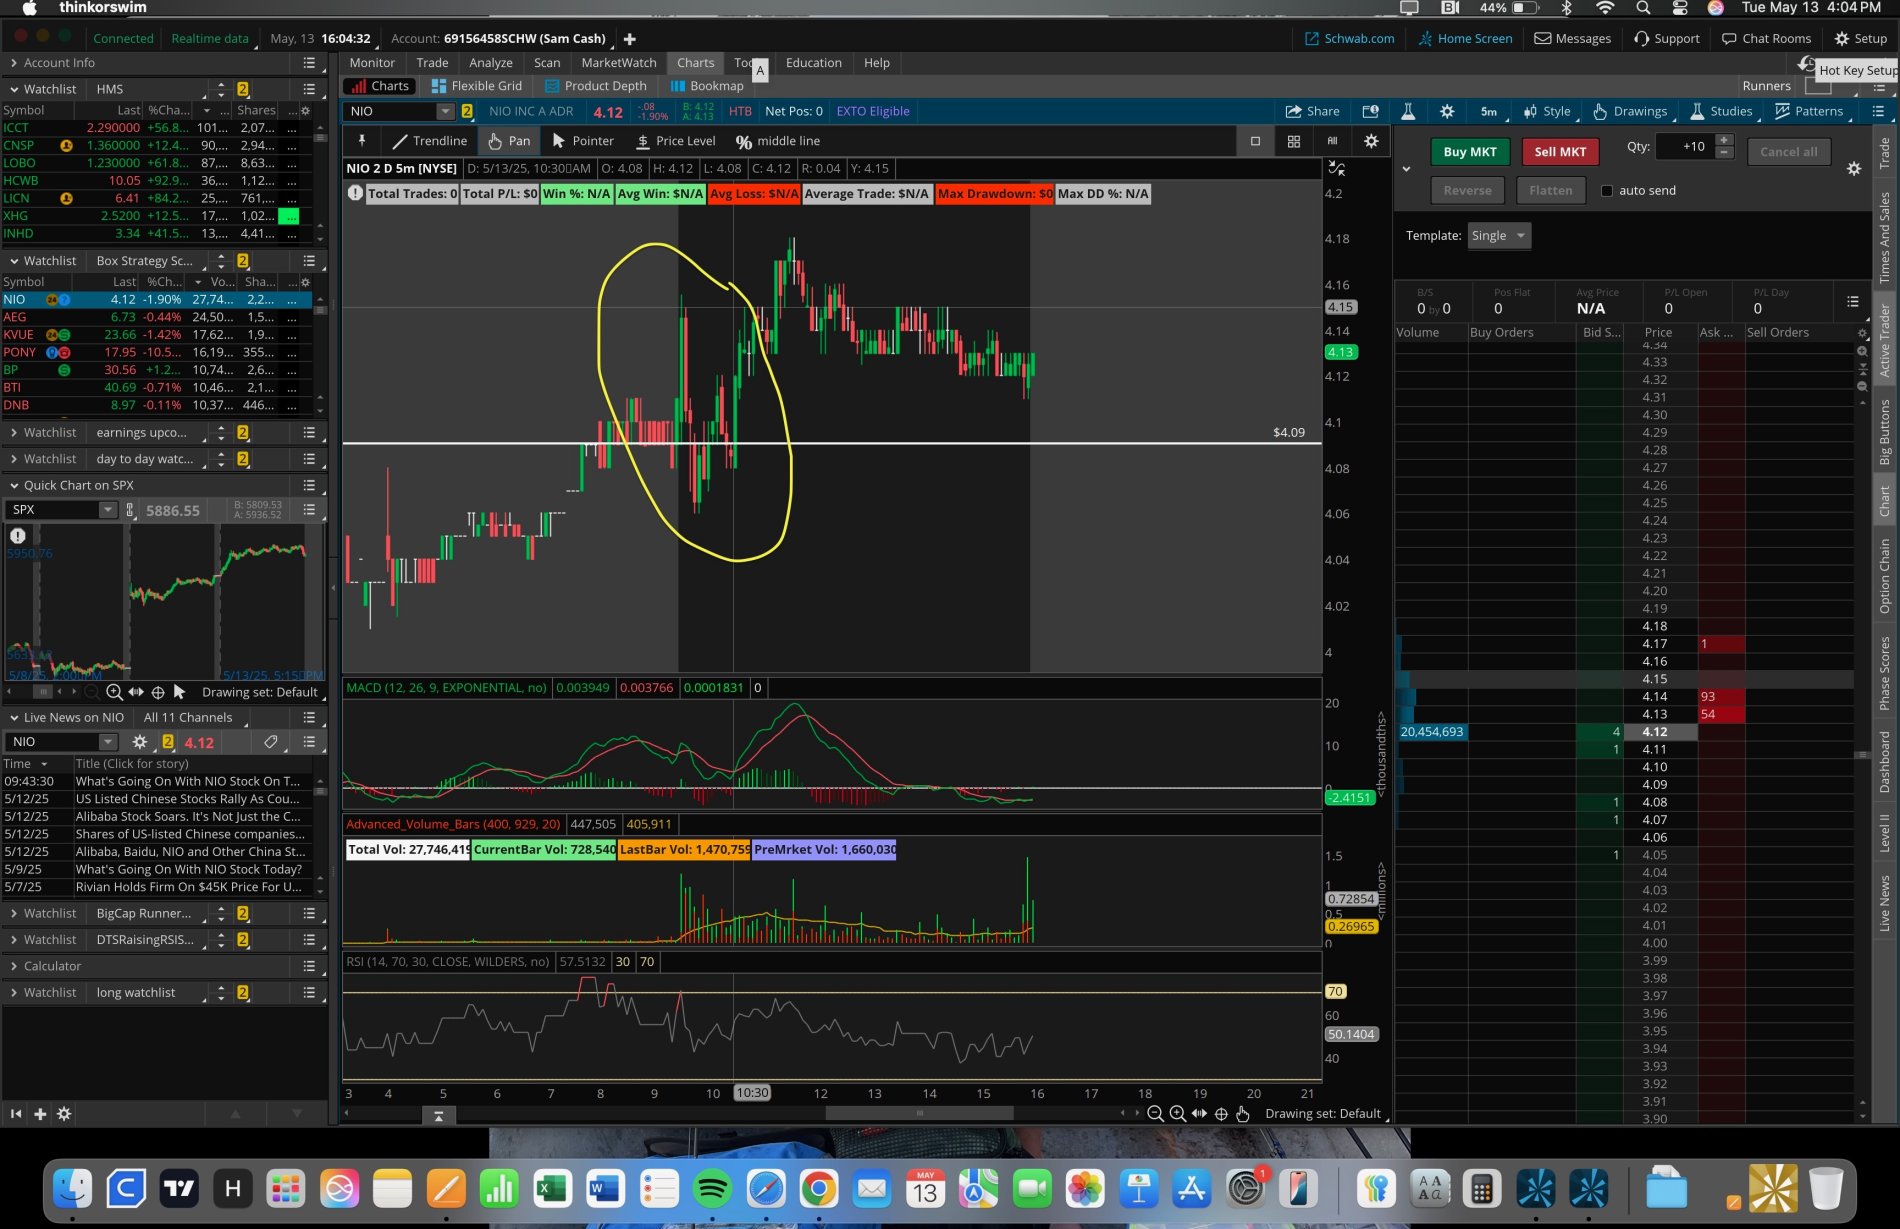Toggle the All drawings button

(x=1332, y=141)
